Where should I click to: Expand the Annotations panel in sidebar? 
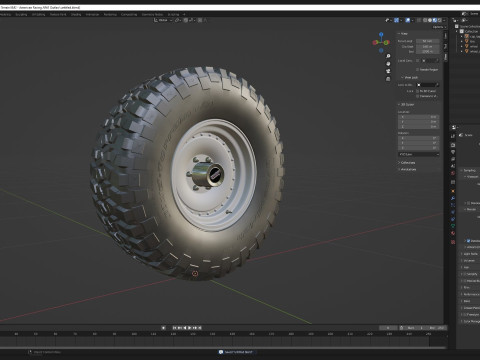407,169
